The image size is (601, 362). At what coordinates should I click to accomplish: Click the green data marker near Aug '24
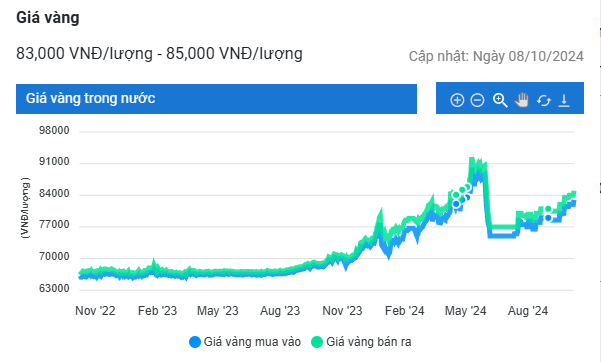pos(548,209)
